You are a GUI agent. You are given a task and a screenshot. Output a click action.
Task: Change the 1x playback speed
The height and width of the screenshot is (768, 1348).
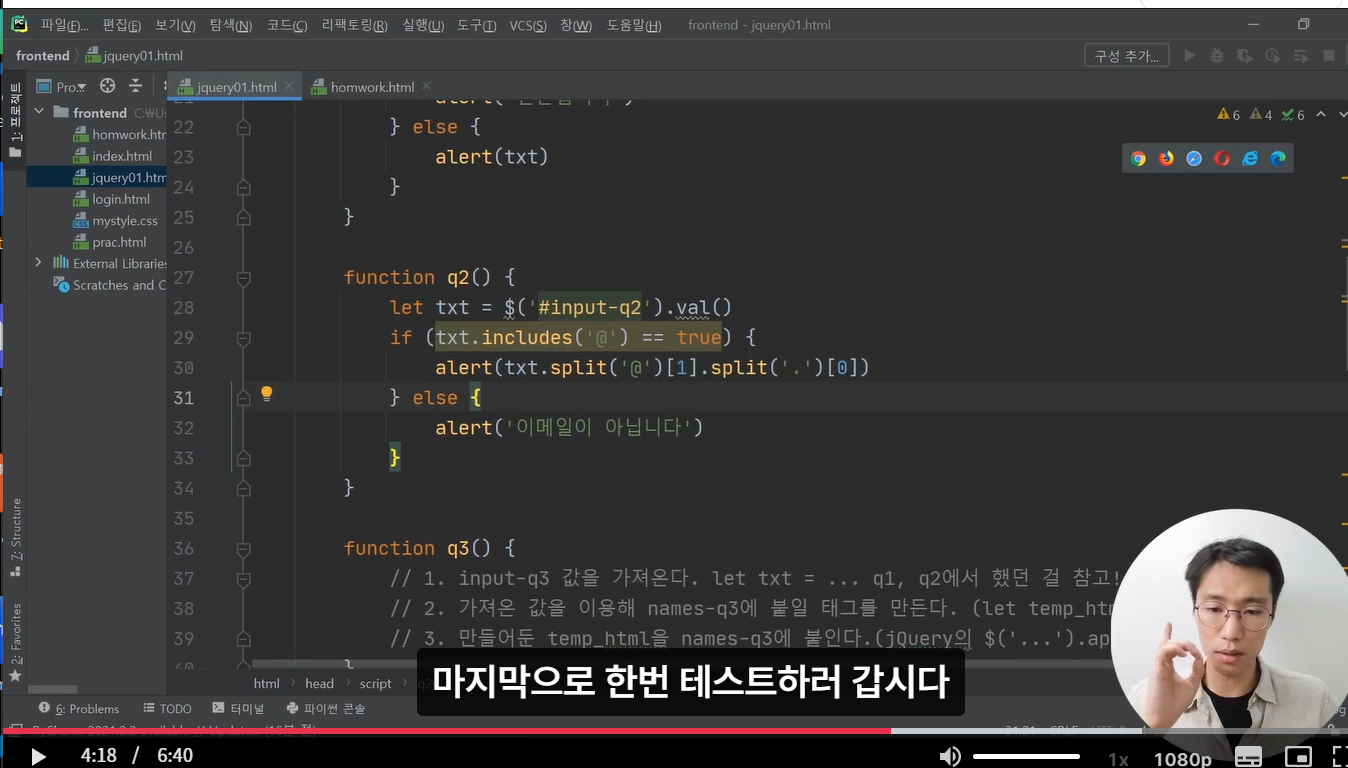point(1119,759)
